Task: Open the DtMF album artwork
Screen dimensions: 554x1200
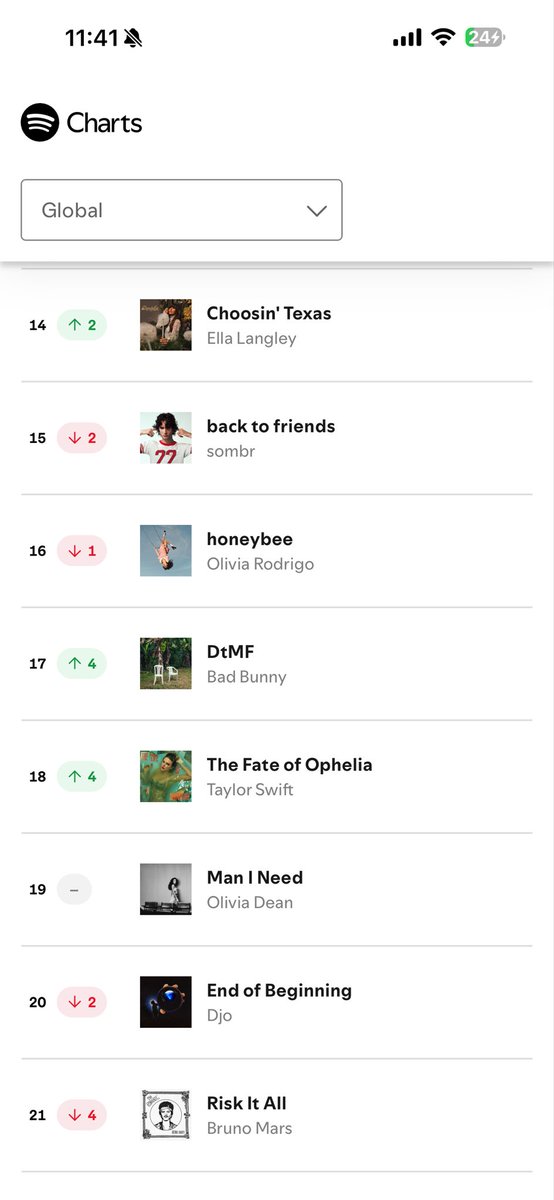Action: pyautogui.click(x=166, y=664)
